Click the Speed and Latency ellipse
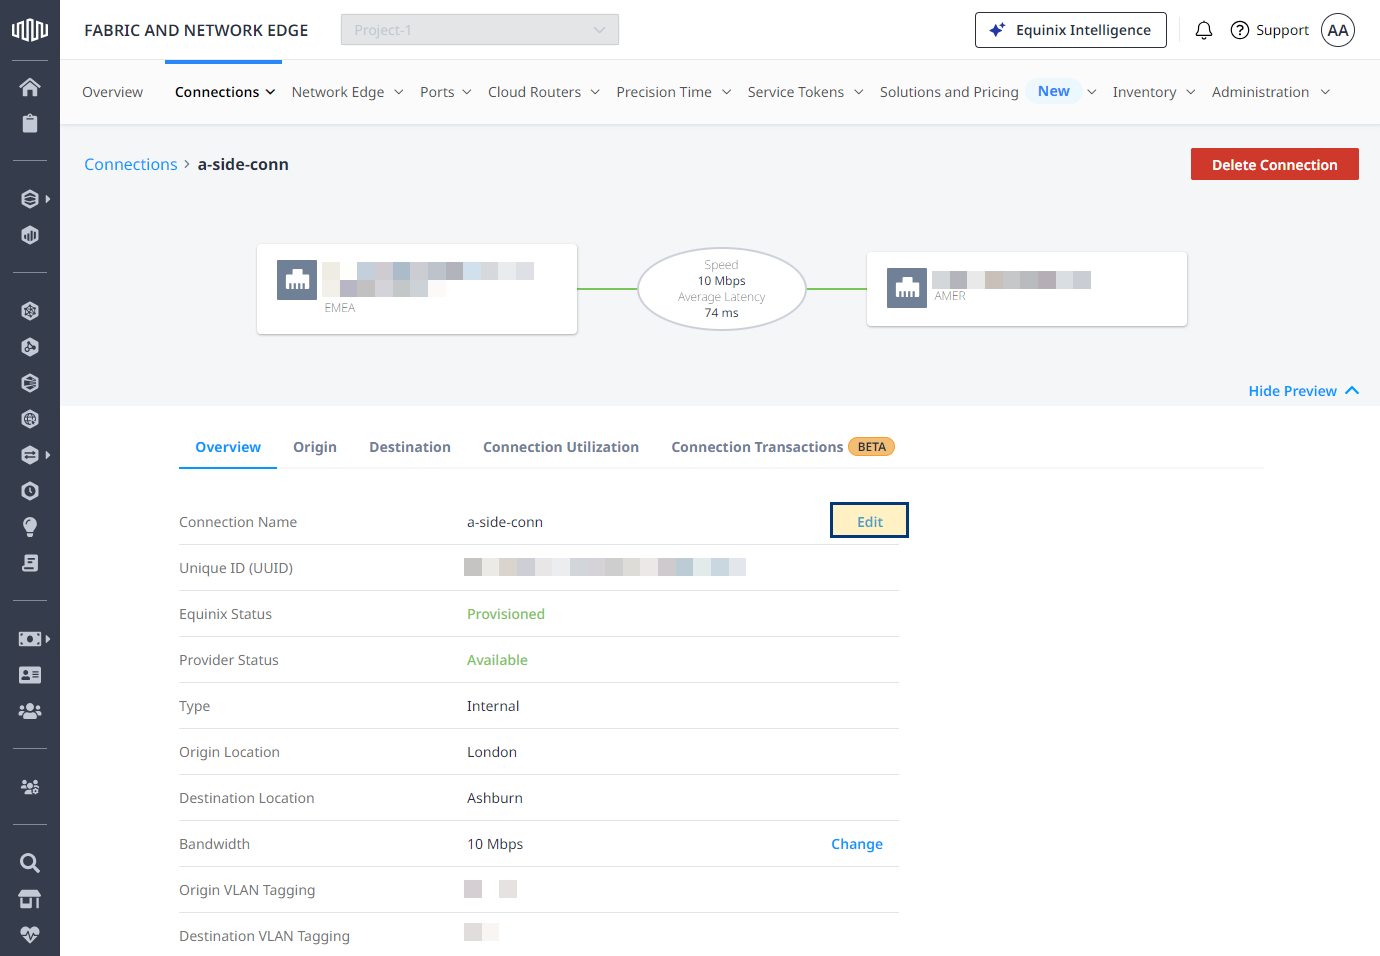 [x=721, y=289]
